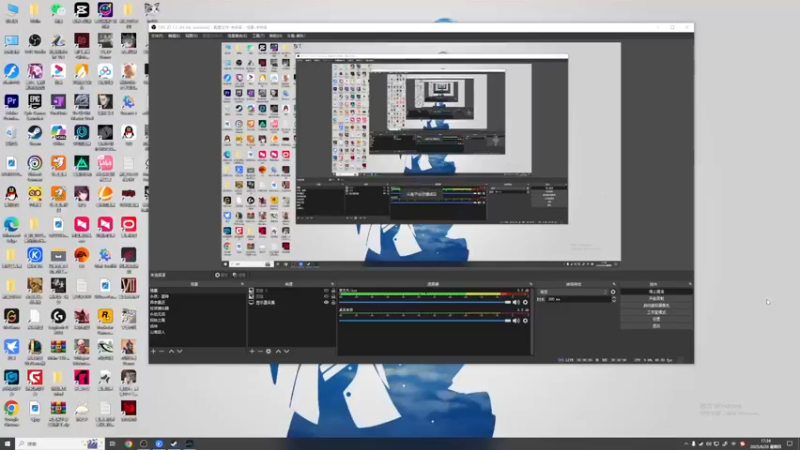Hide the Display Capture source via its eye
800x450 pixels.
click(x=327, y=303)
